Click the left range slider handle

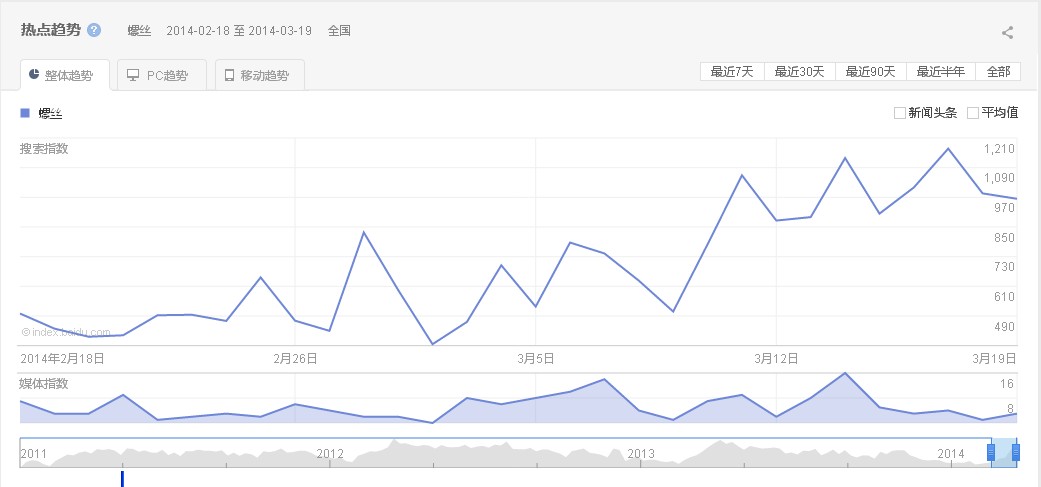991,452
